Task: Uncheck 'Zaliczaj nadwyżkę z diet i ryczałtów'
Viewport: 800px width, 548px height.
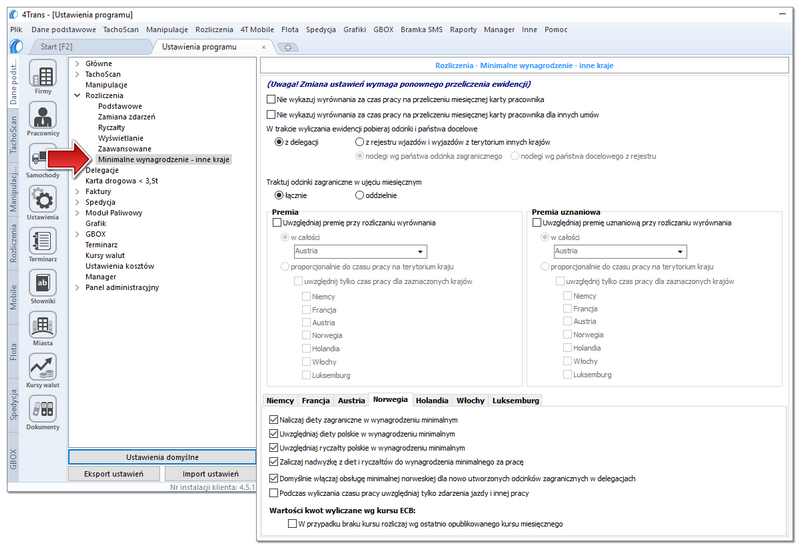Action: tap(273, 462)
